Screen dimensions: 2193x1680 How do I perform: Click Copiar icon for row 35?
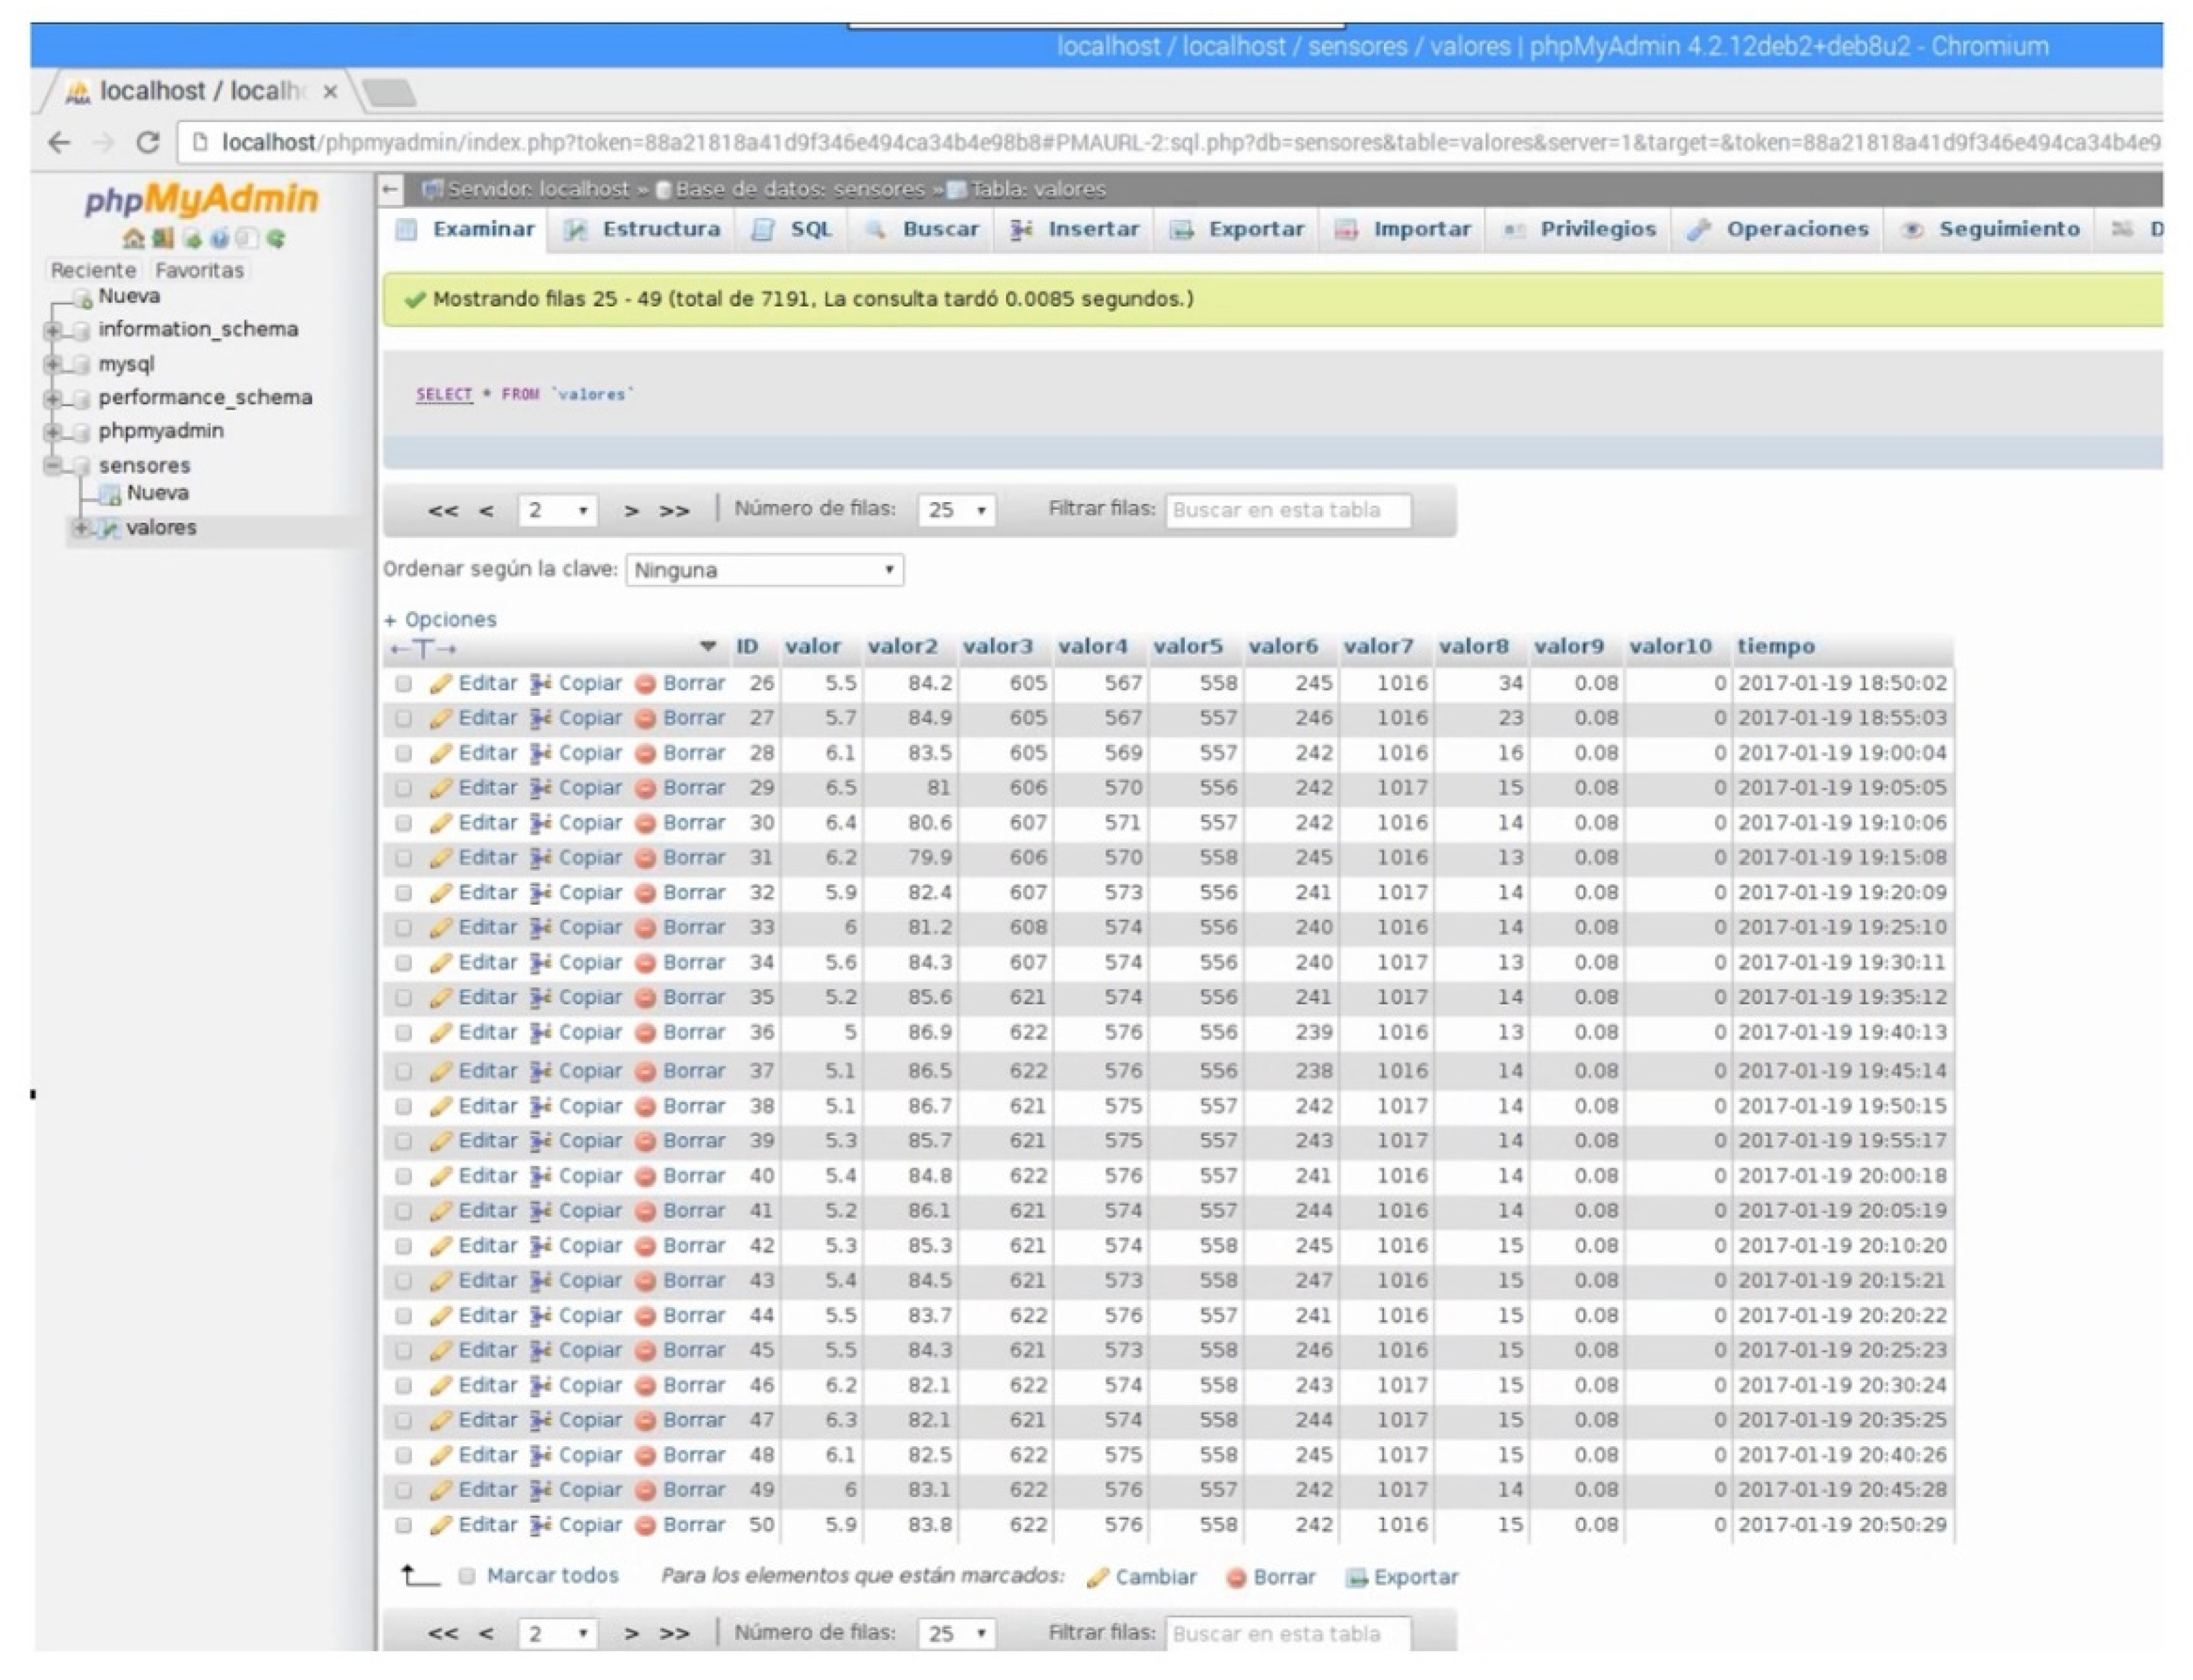541,998
